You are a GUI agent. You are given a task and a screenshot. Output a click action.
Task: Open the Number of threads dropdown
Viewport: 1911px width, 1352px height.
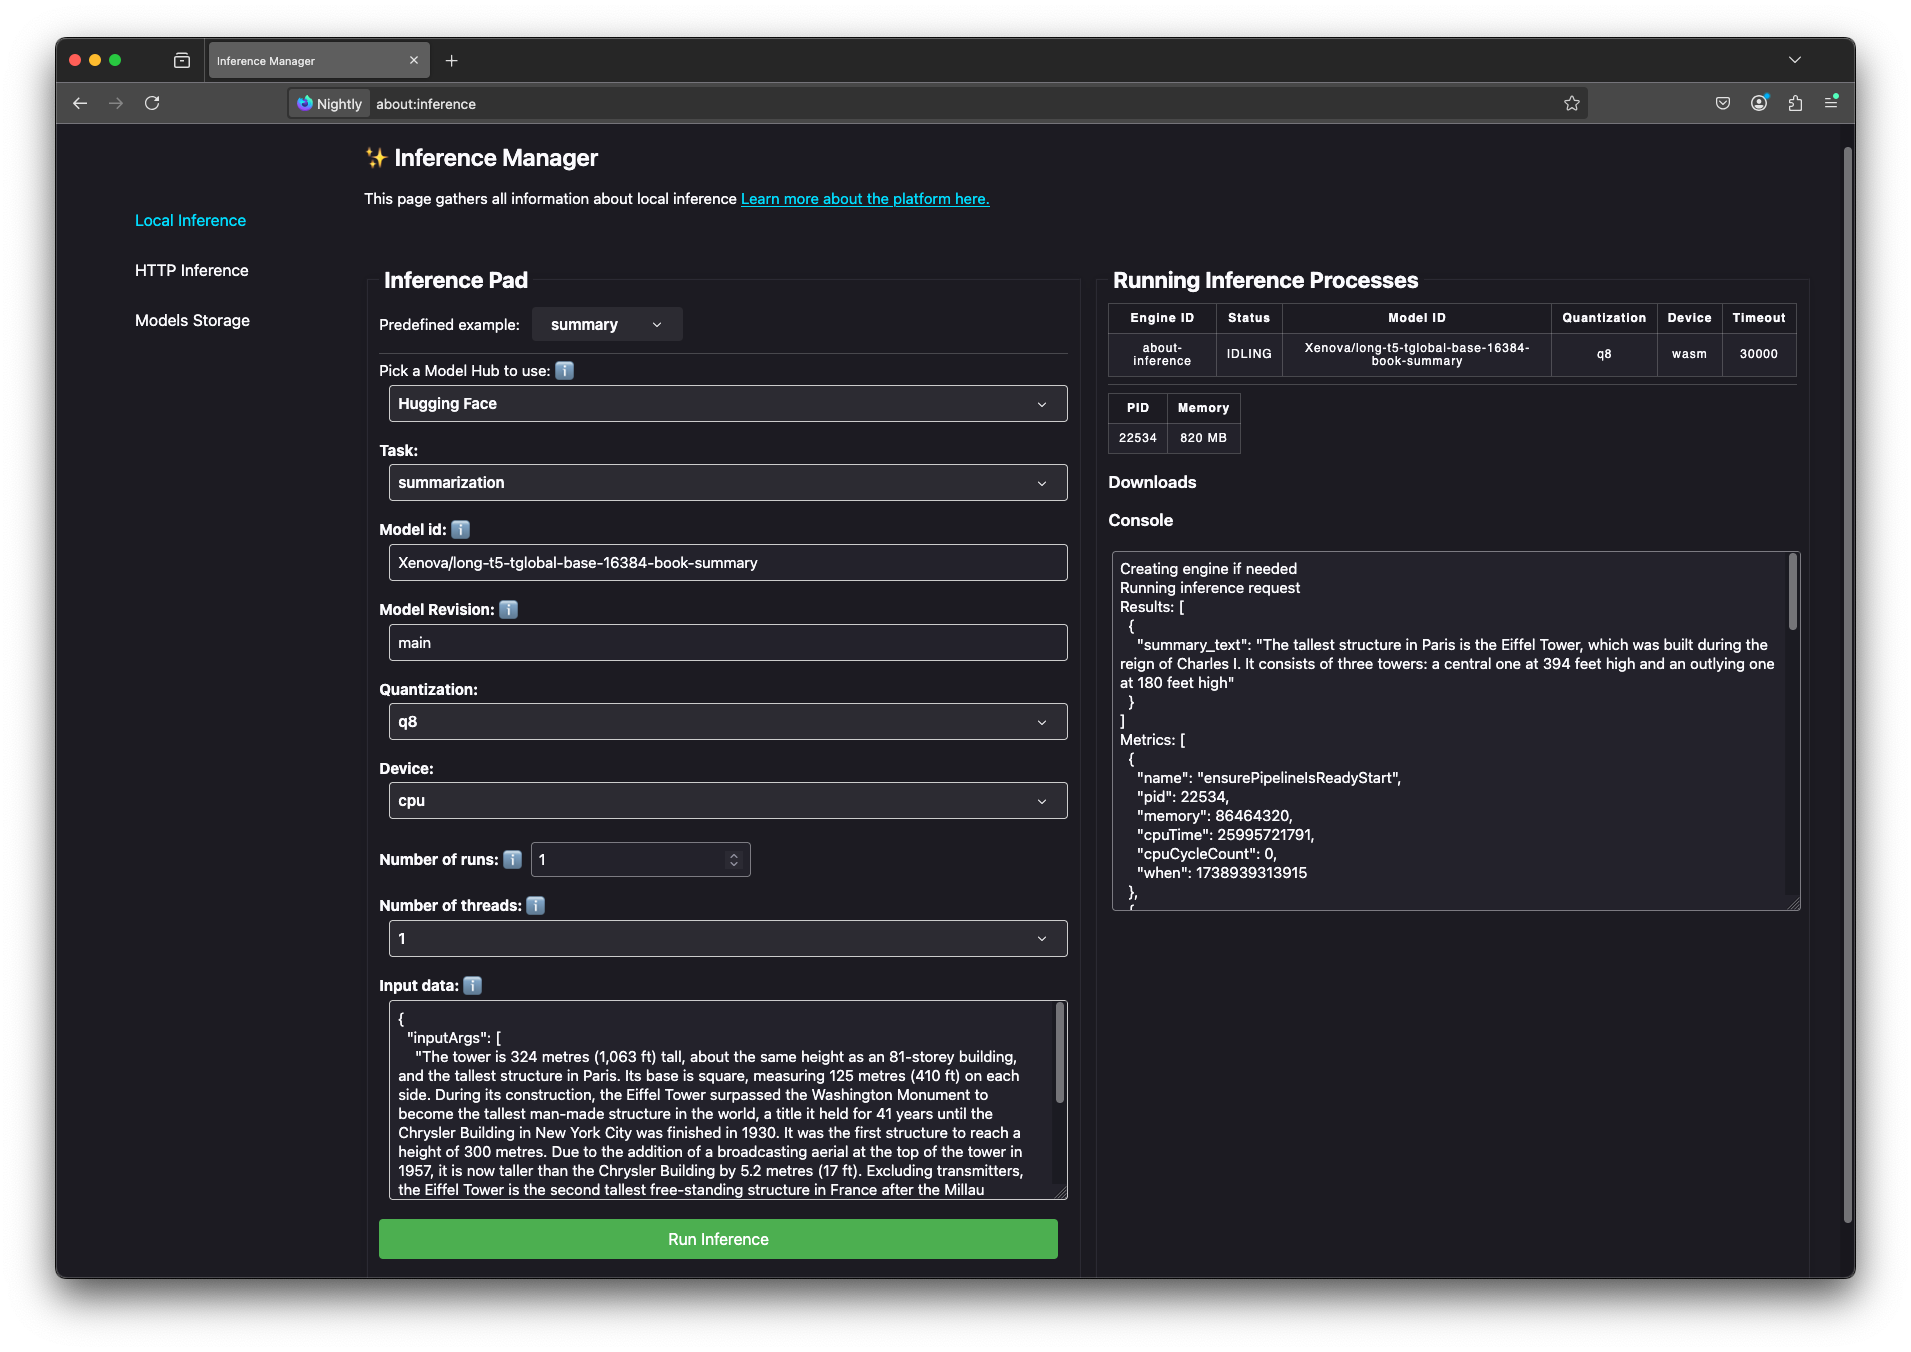[727, 938]
